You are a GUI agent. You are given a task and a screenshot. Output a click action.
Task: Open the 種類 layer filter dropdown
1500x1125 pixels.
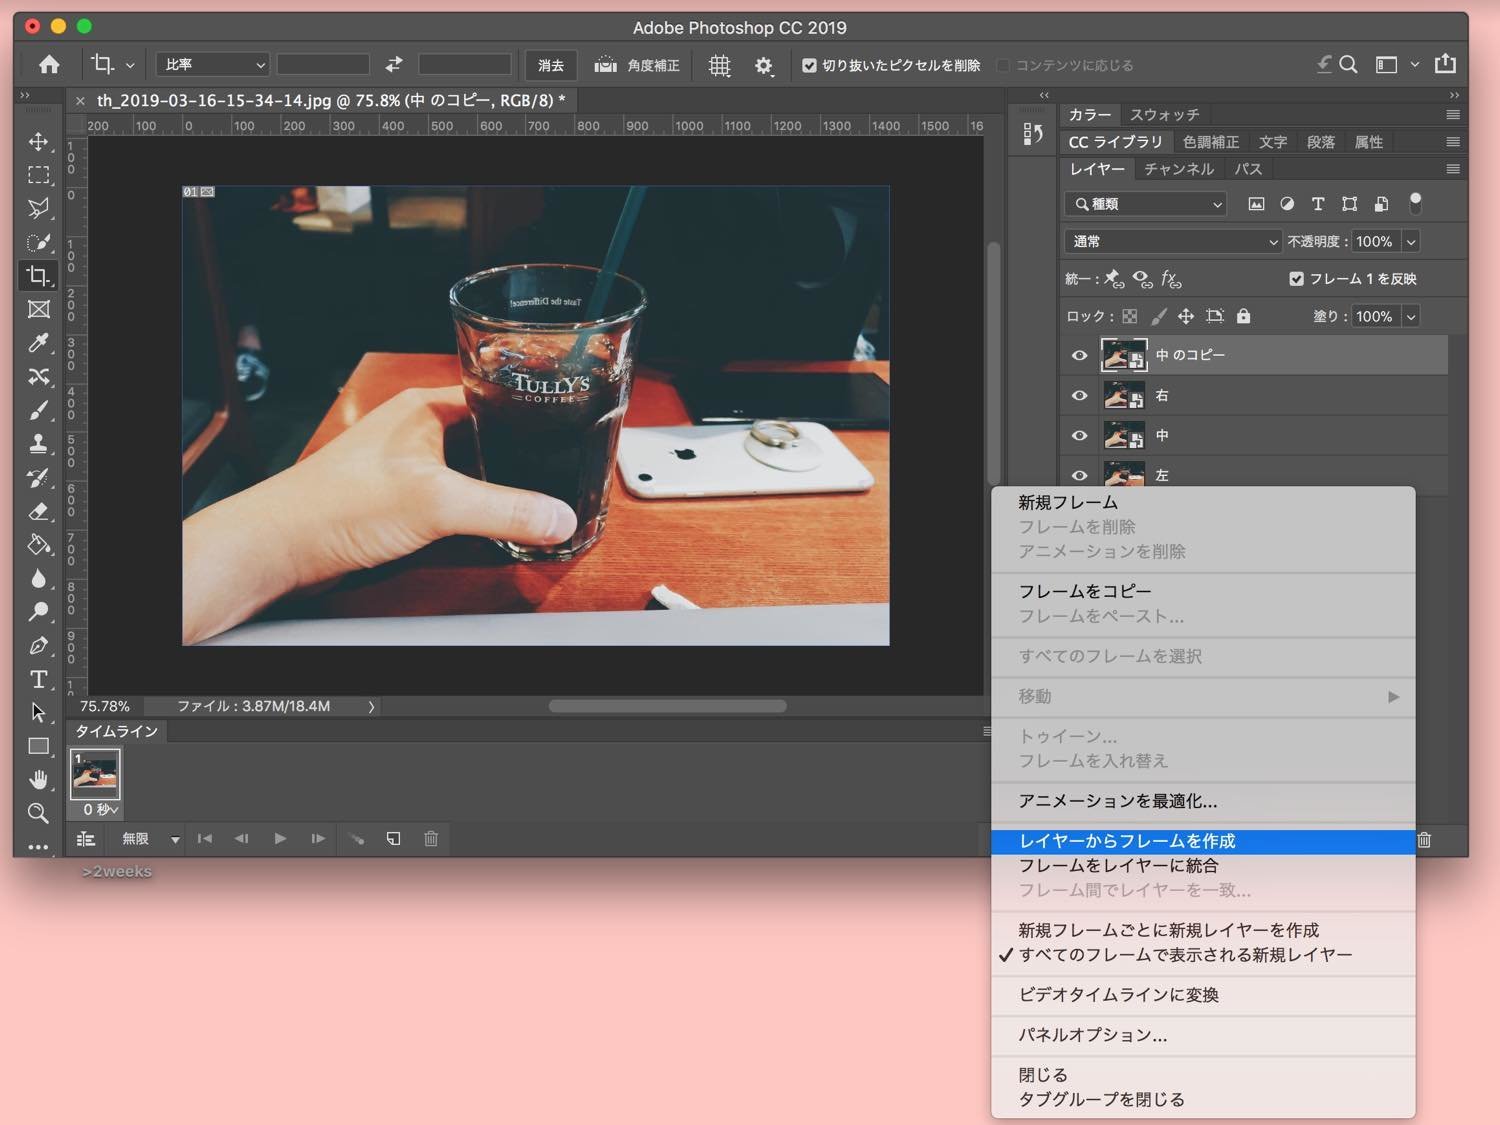click(x=1146, y=204)
